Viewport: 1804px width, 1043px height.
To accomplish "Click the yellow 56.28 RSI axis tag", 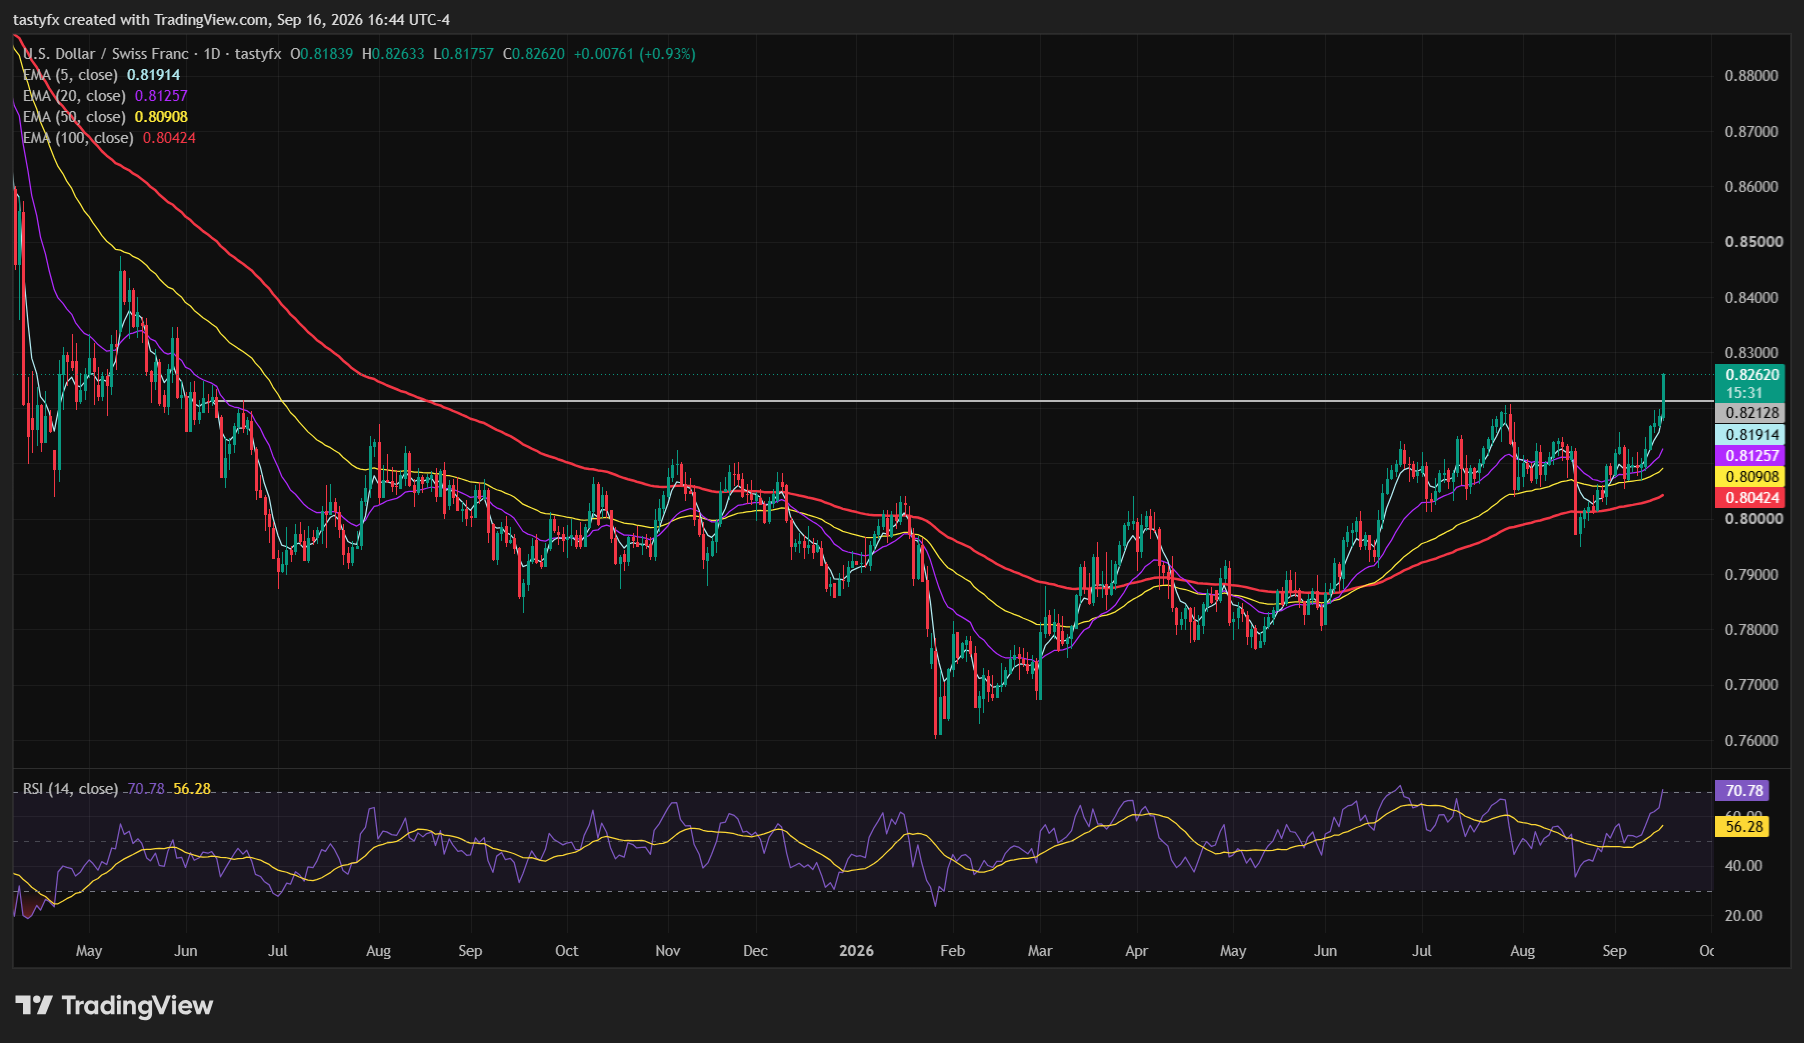I will (1742, 827).
